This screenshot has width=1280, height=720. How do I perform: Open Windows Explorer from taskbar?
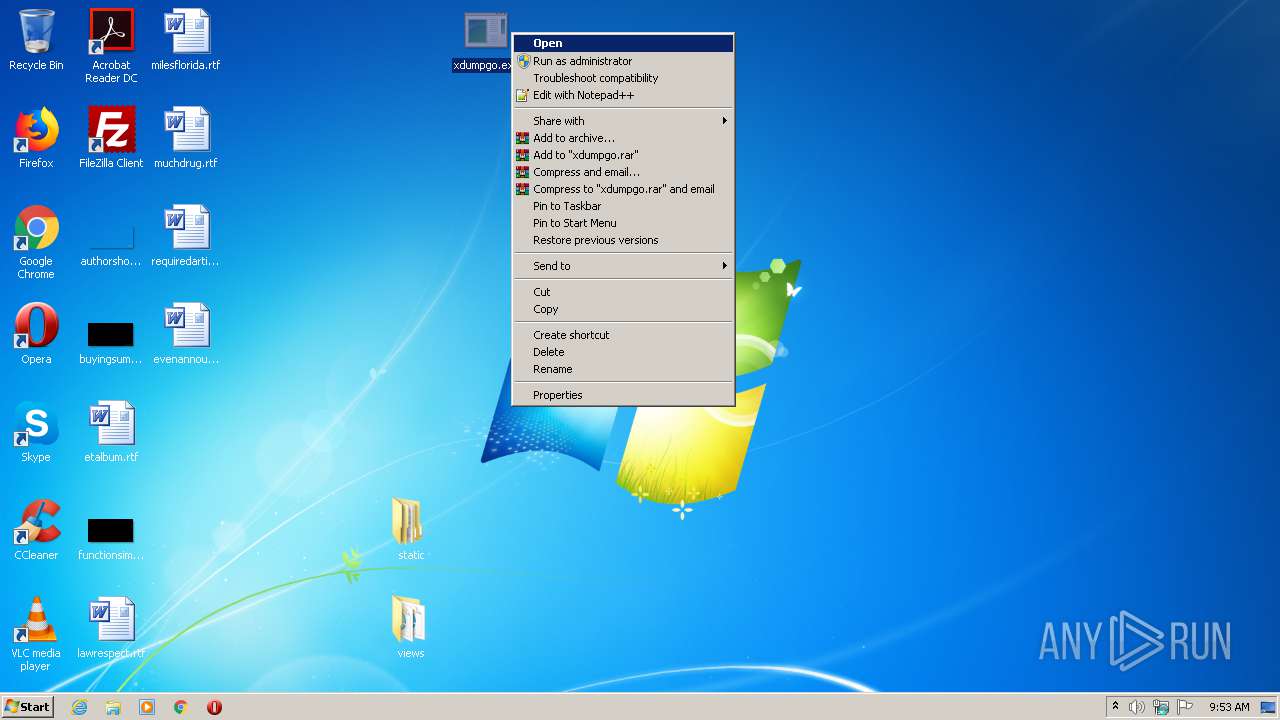click(x=113, y=707)
